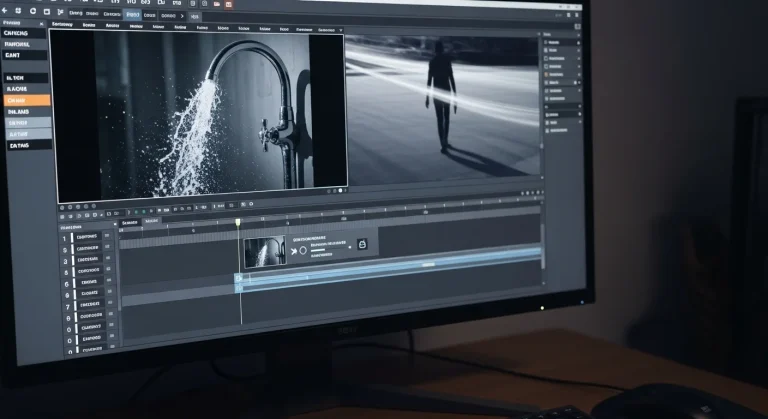Screen dimensions: 768x419
Task: Select the second tab above the timeline ruler
Action: 151,221
